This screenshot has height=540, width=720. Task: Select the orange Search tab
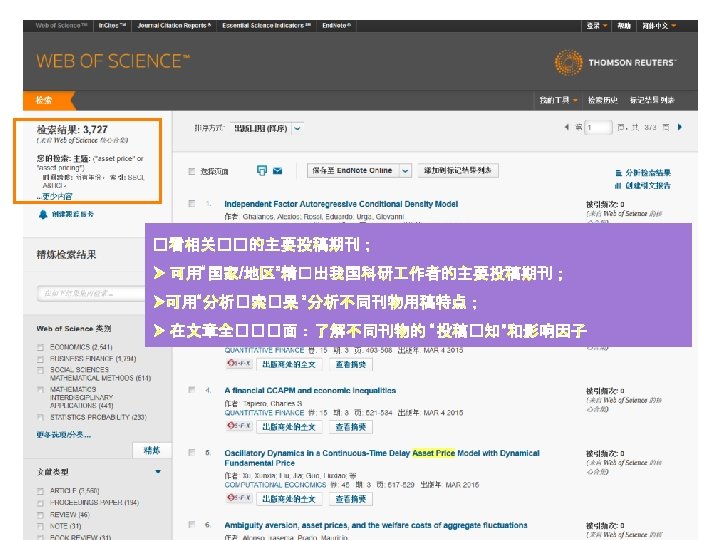pyautogui.click(x=48, y=100)
